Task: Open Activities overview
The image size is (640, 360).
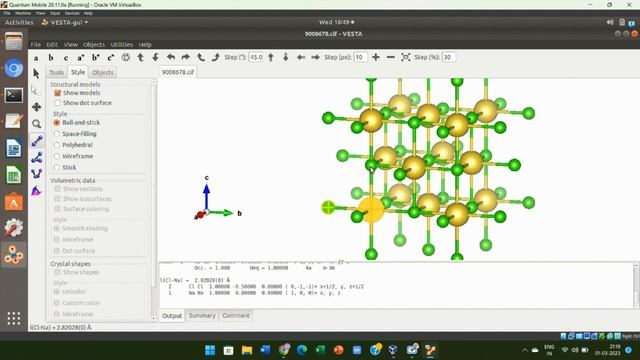Action: tap(19, 22)
